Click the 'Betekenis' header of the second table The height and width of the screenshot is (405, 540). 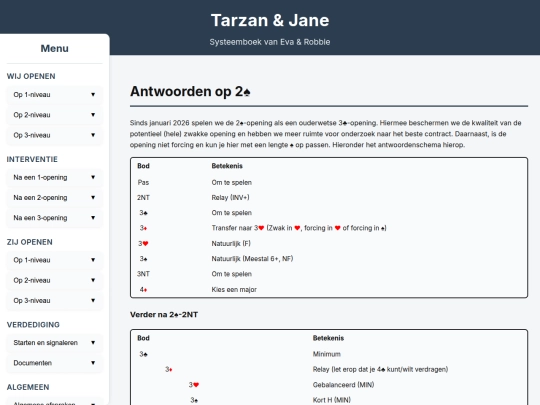(328, 338)
